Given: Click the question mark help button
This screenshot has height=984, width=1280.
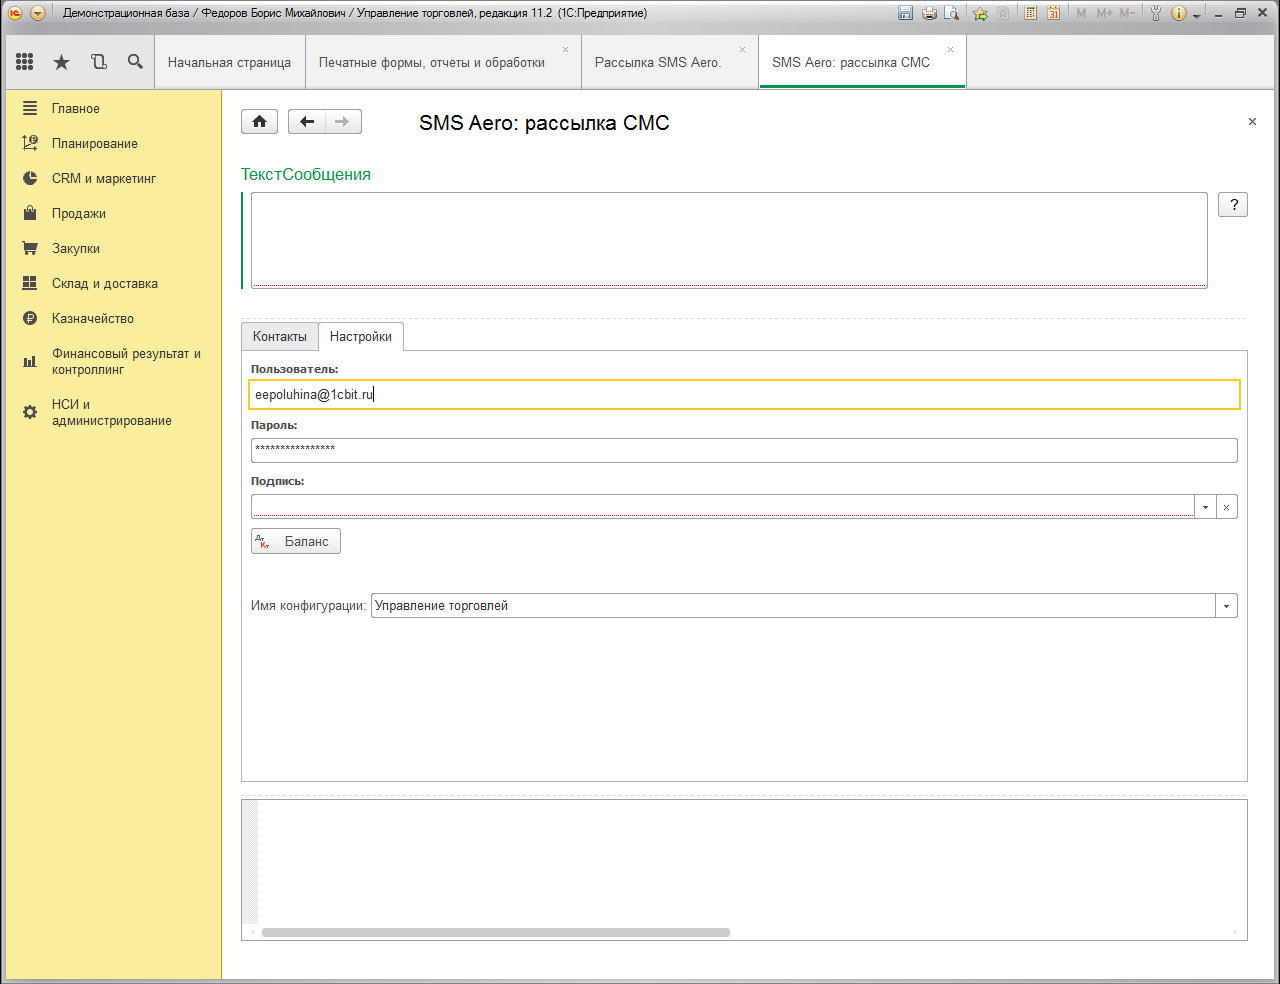Looking at the screenshot, I should (x=1233, y=205).
